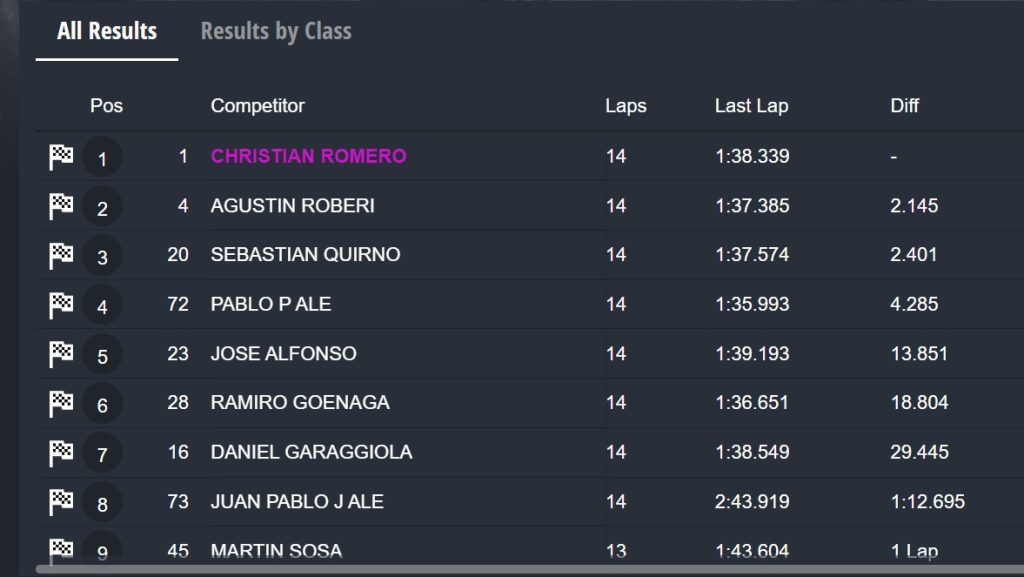
Task: Sort by the Pos column header
Action: [106, 106]
